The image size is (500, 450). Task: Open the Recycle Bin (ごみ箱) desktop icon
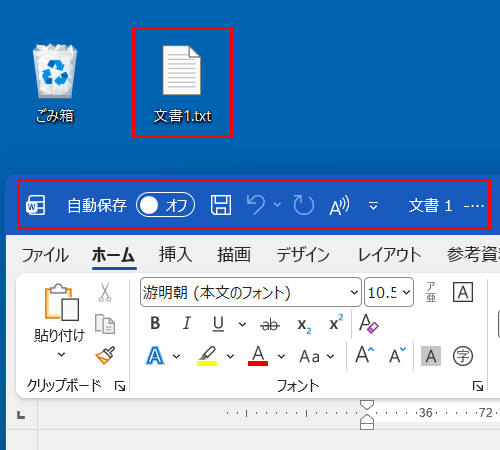55,83
